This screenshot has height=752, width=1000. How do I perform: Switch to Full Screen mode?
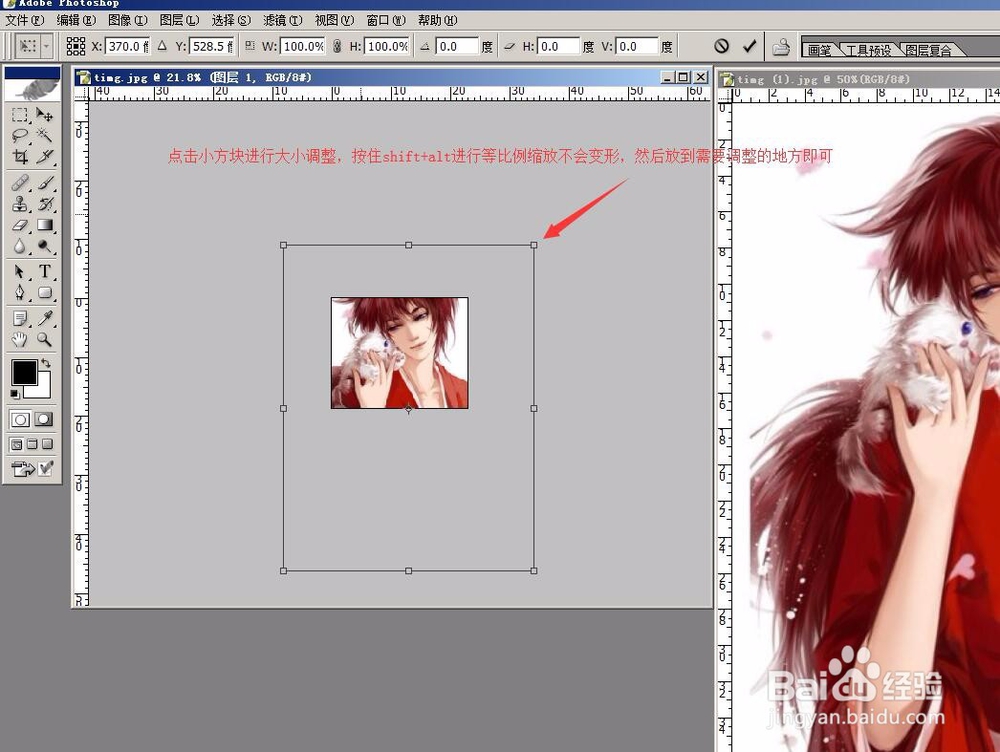pyautogui.click(x=47, y=445)
